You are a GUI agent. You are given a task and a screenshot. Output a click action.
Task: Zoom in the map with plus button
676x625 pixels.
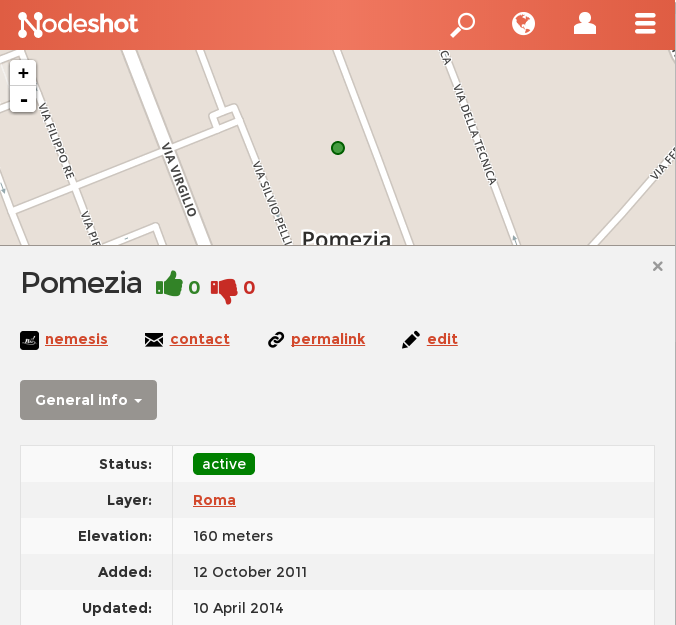pyautogui.click(x=23, y=73)
